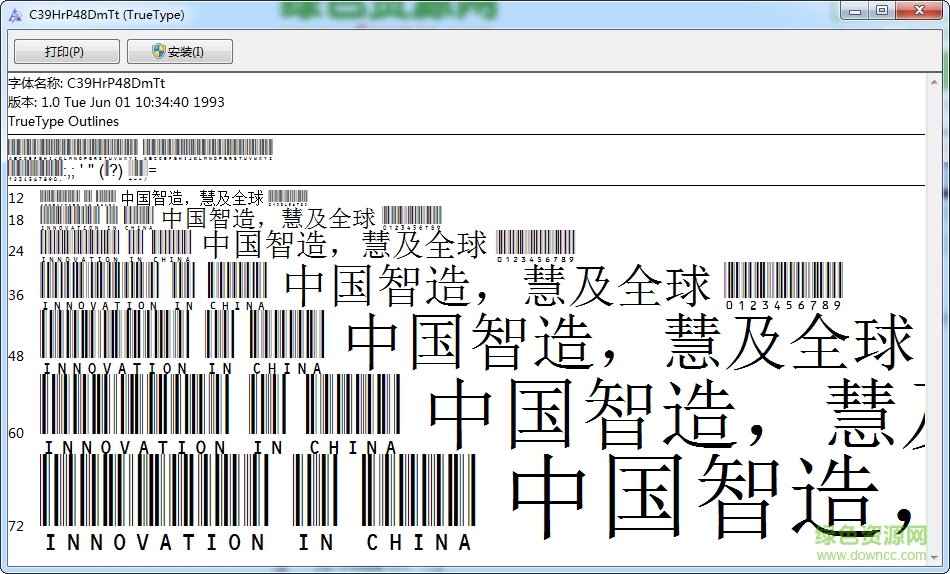
Task: Click the 安装(I) install button
Action: [x=179, y=52]
